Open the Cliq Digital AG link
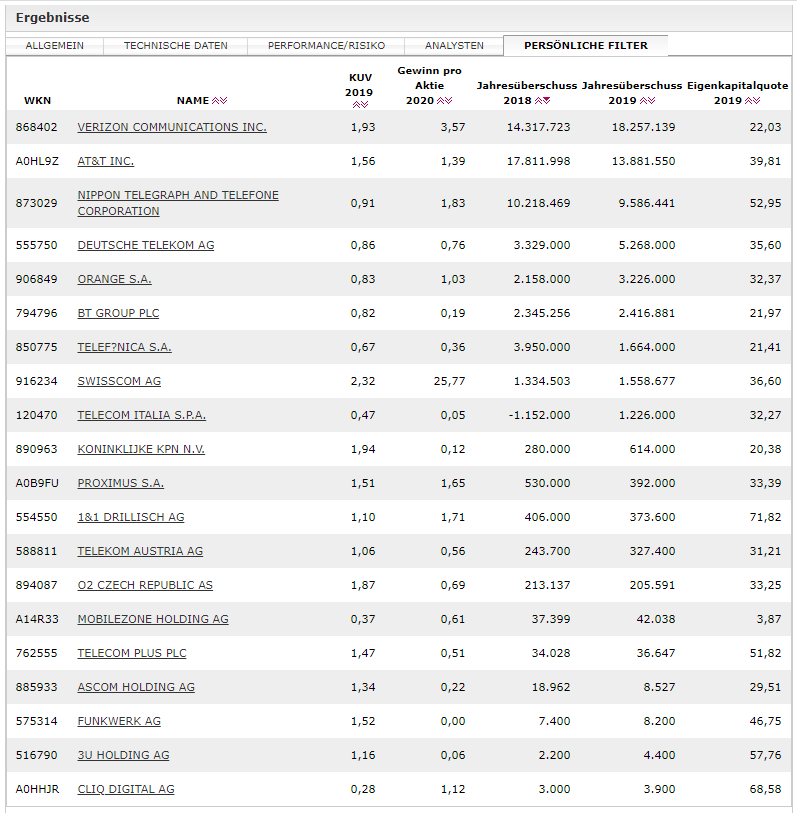Screen dimensions: 797x813 126,789
